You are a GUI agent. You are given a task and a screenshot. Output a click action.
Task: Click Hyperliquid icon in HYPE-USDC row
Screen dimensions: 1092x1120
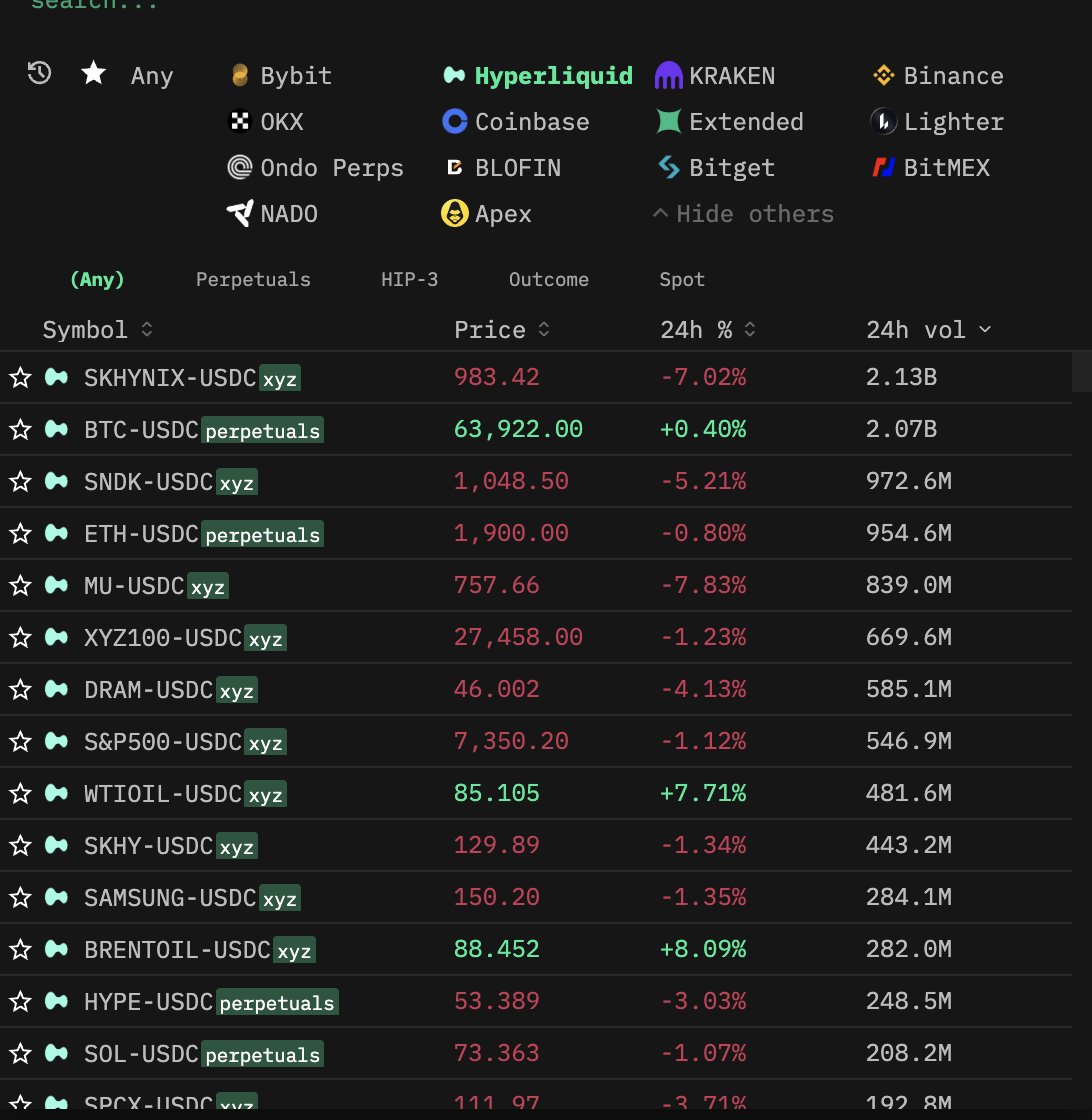tap(56, 1001)
